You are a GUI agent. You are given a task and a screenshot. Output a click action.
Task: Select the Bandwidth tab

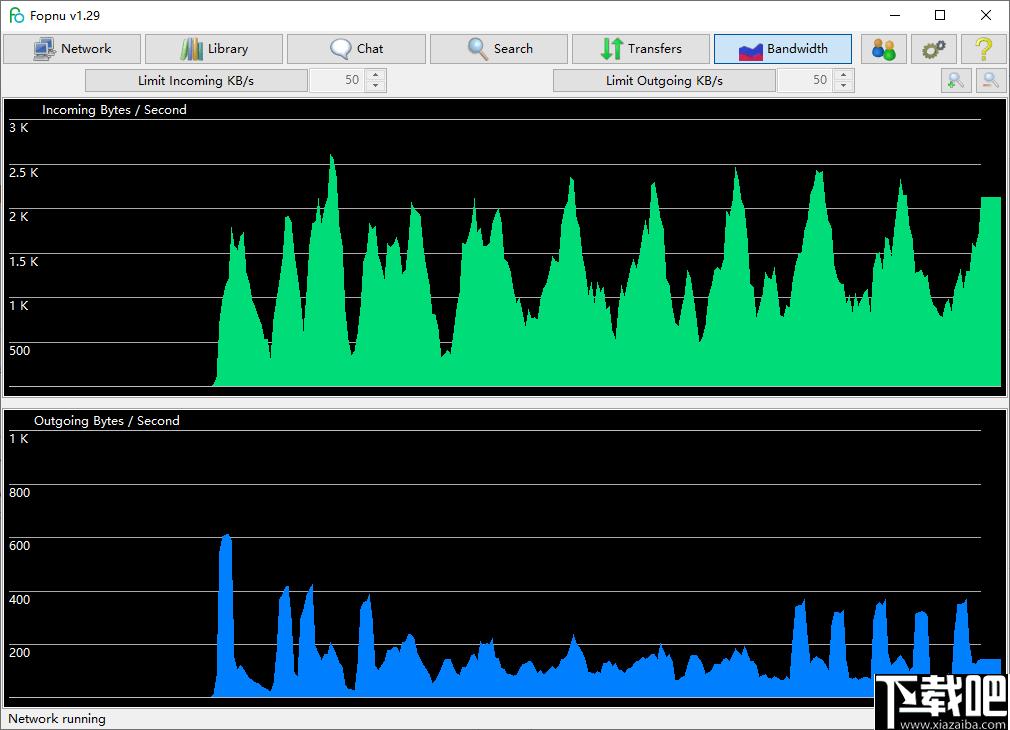coord(783,49)
